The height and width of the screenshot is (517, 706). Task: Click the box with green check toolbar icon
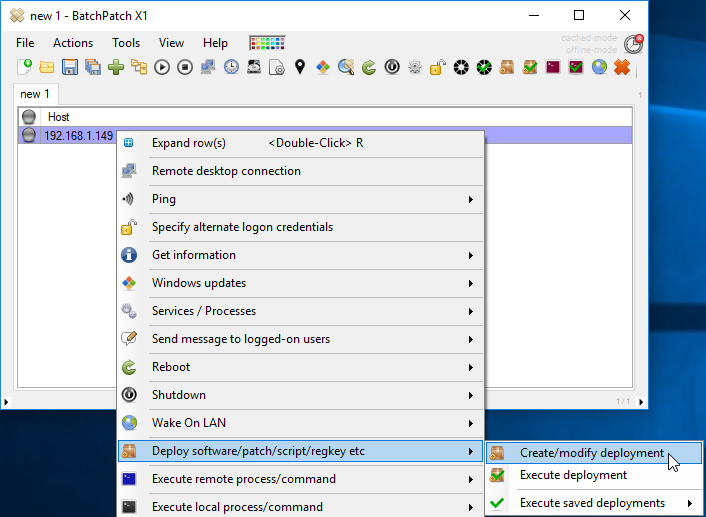(530, 67)
